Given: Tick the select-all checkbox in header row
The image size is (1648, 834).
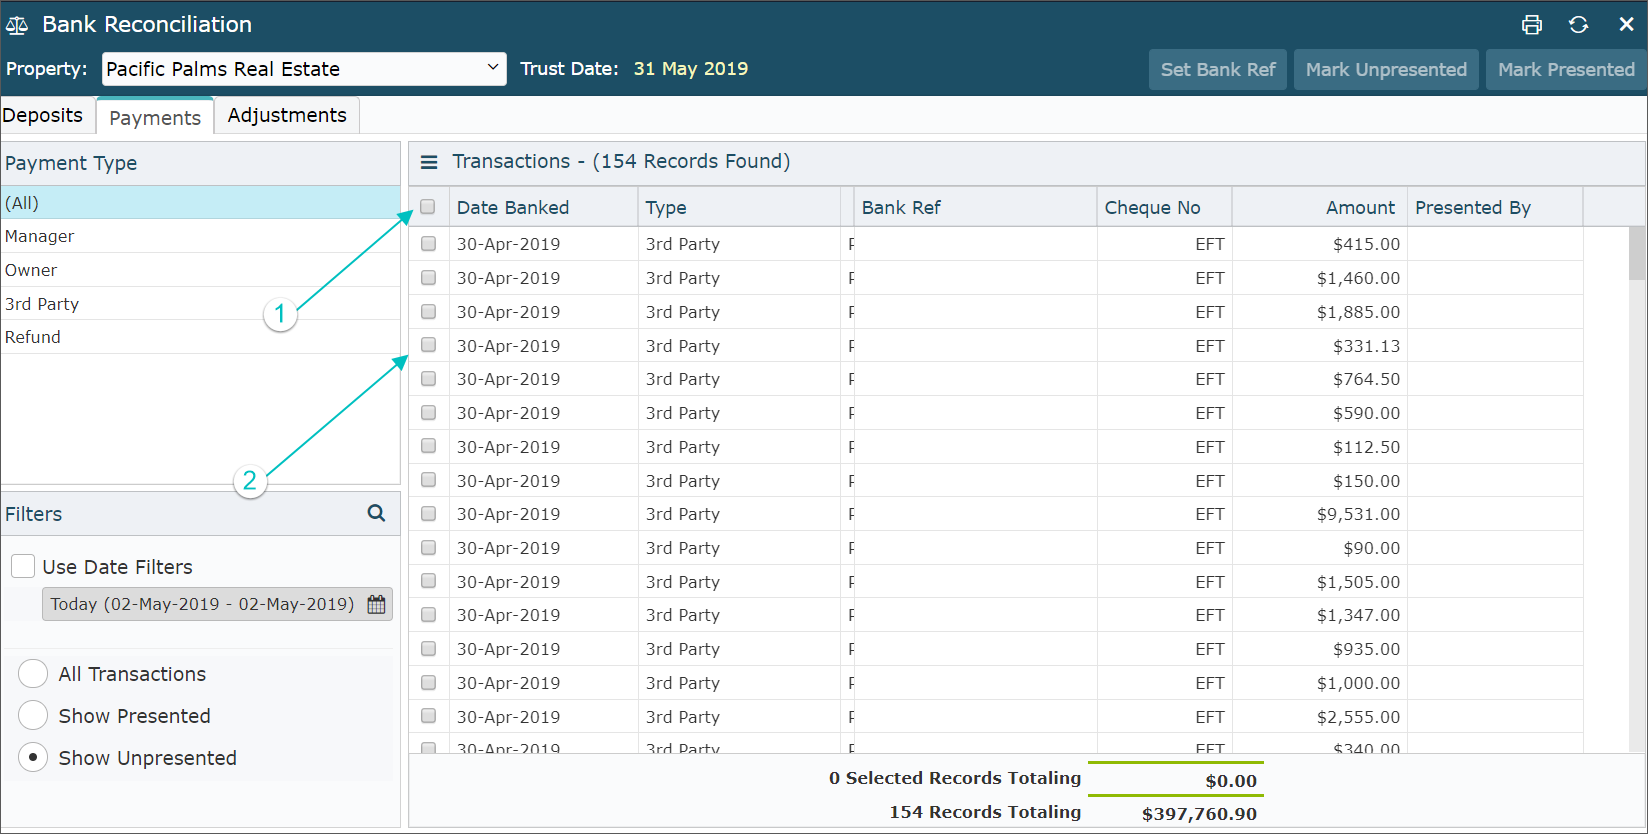Looking at the screenshot, I should click(428, 207).
